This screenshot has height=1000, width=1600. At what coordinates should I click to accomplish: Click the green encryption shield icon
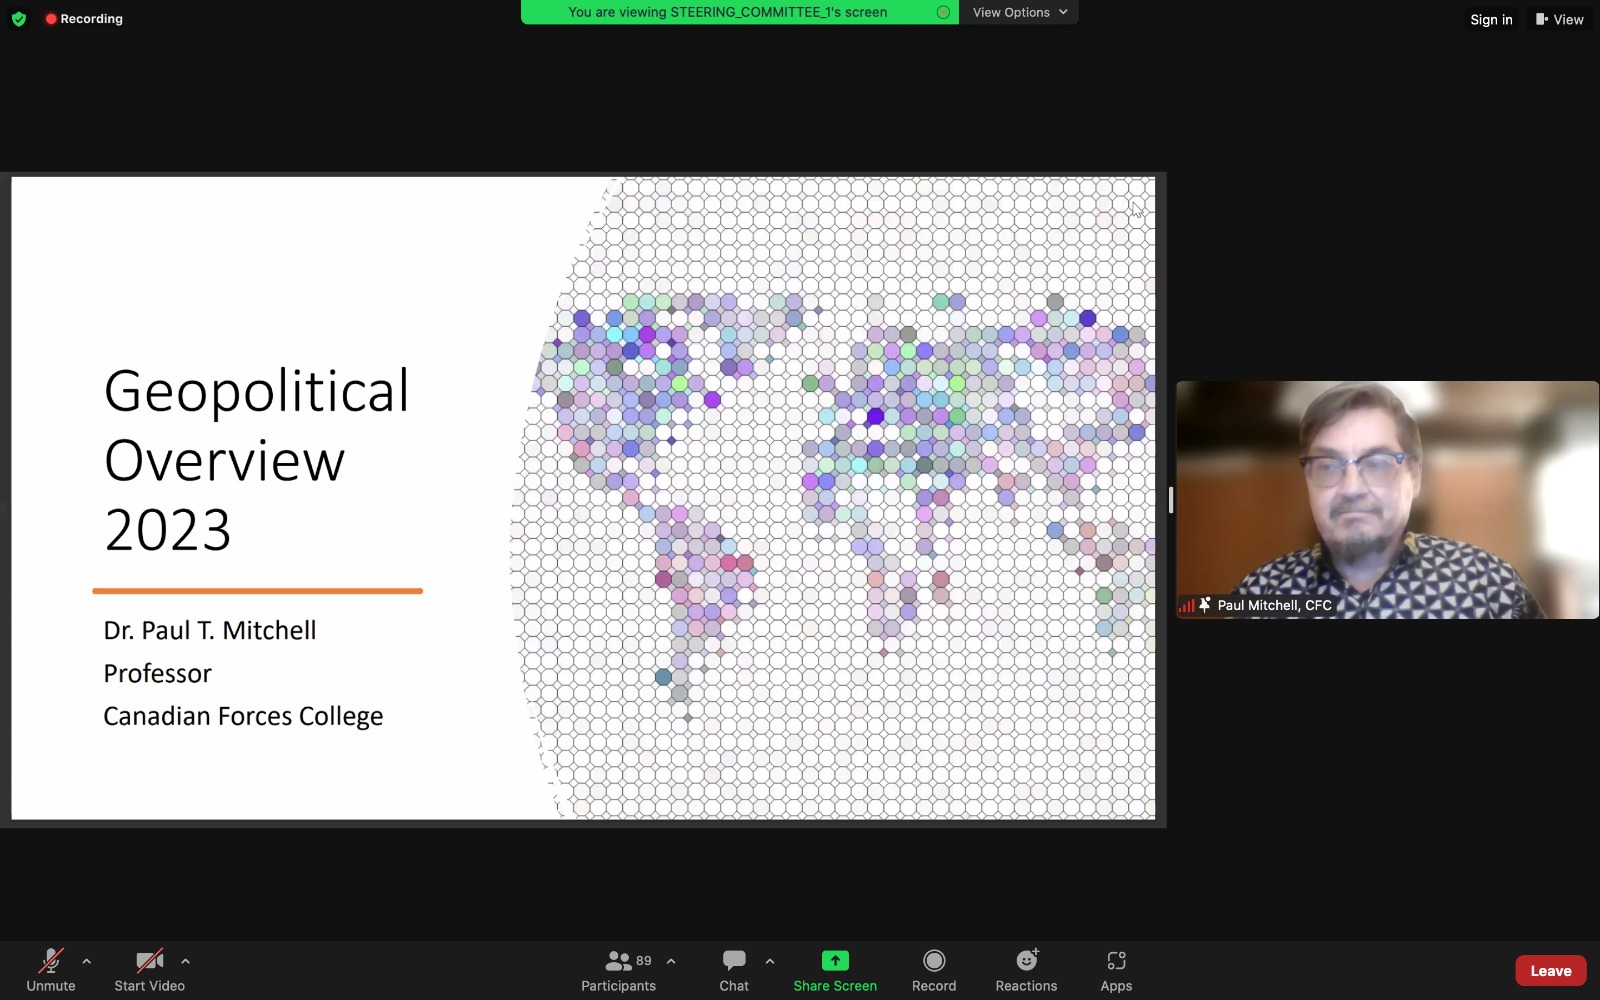(x=18, y=19)
